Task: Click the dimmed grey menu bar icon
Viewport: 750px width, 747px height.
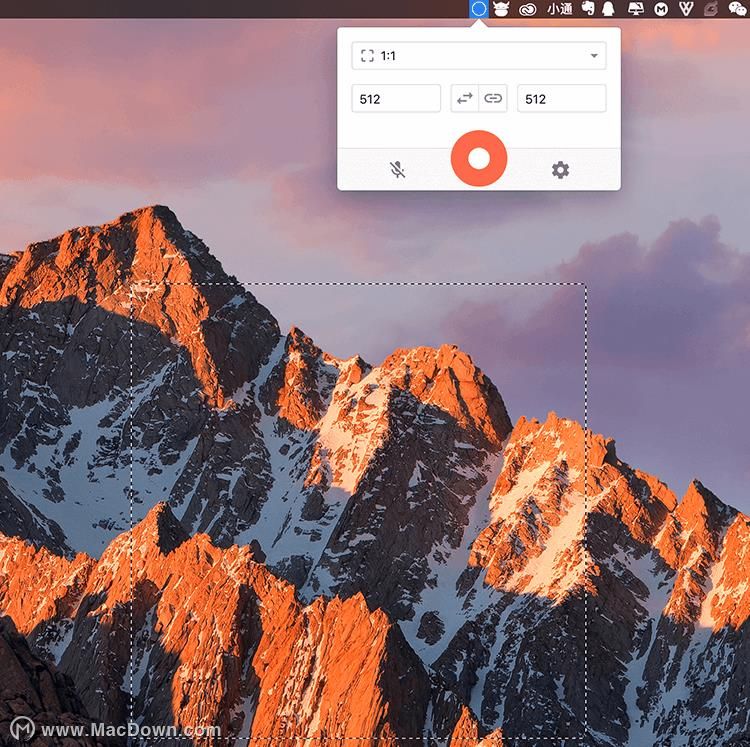Action: (x=711, y=9)
